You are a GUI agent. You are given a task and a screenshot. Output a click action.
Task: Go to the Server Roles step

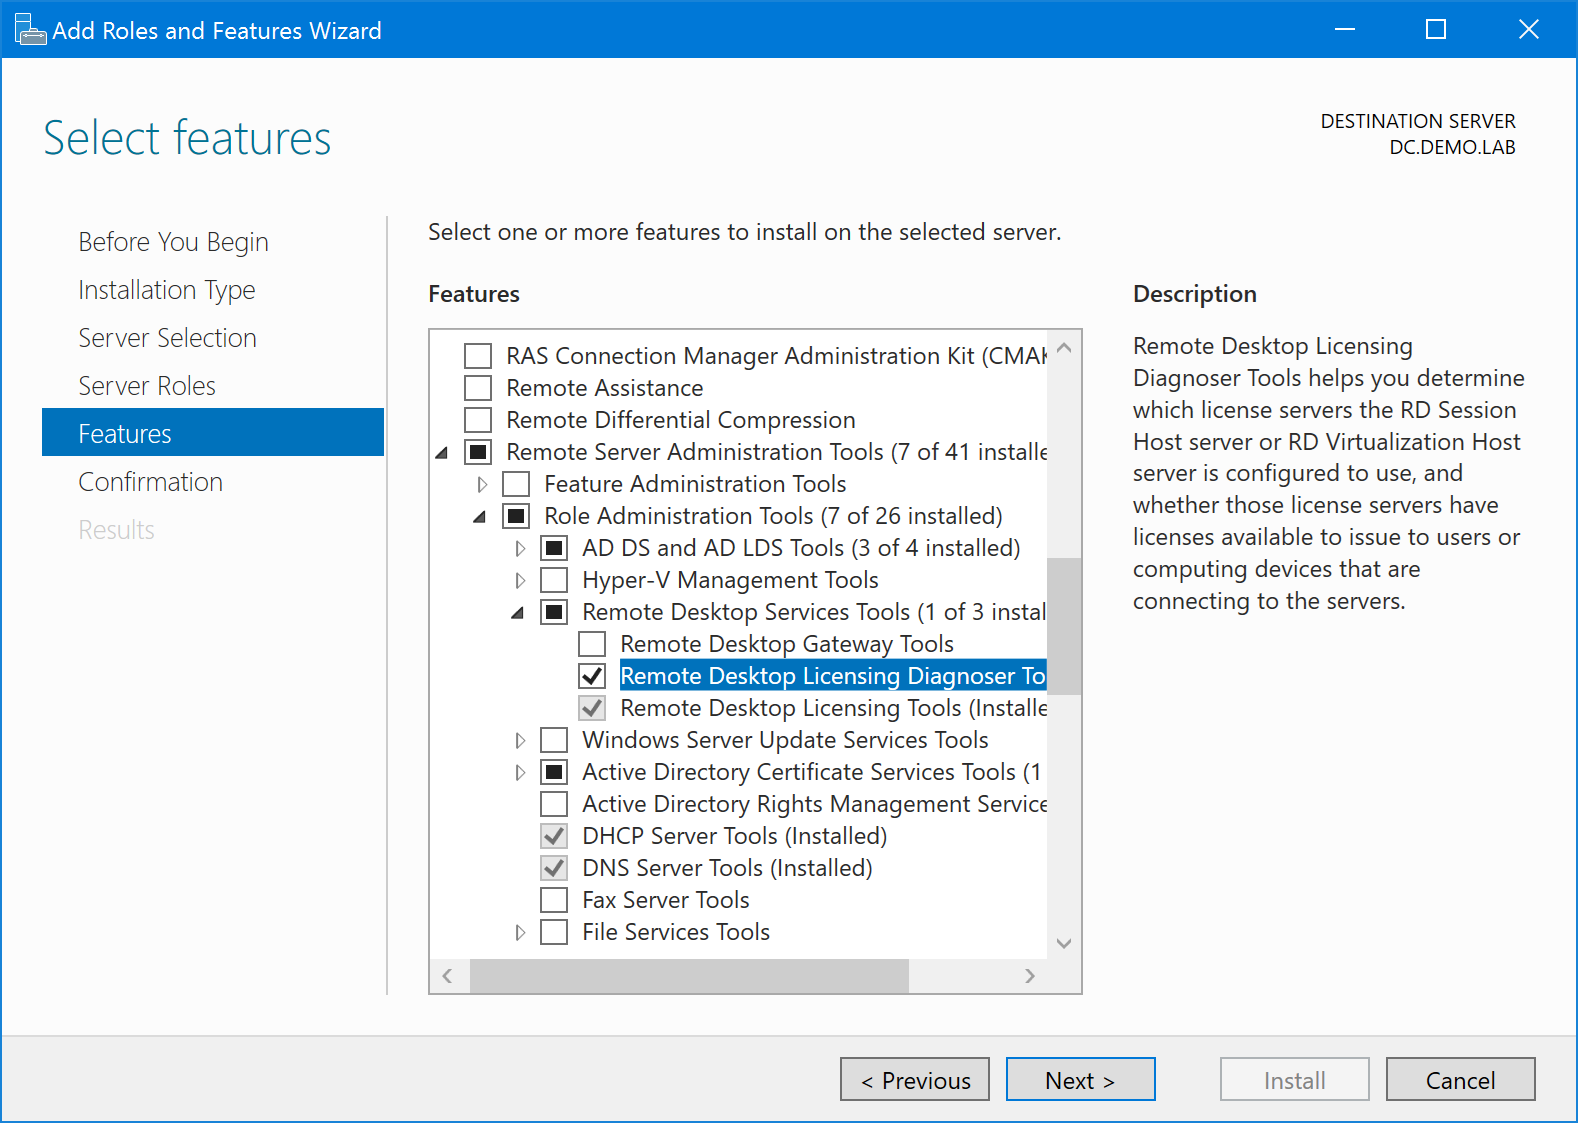(147, 386)
